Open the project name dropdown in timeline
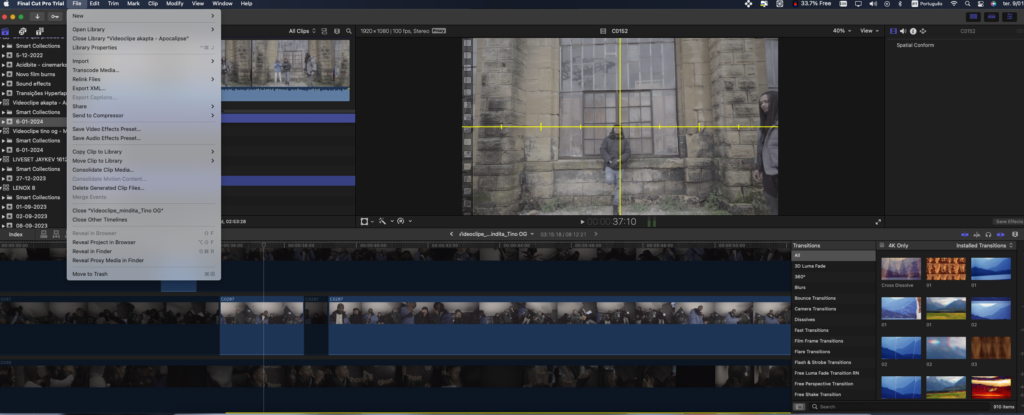This screenshot has width=1024, height=415. tap(497, 234)
